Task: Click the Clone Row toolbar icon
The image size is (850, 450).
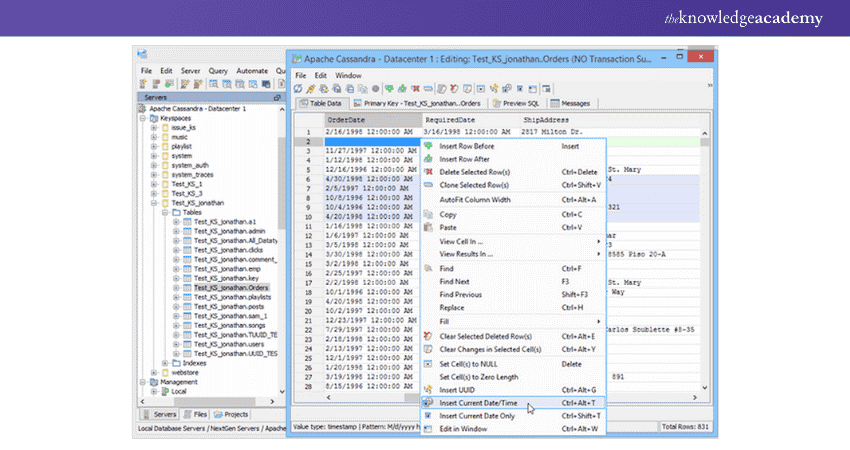Action: (x=428, y=88)
